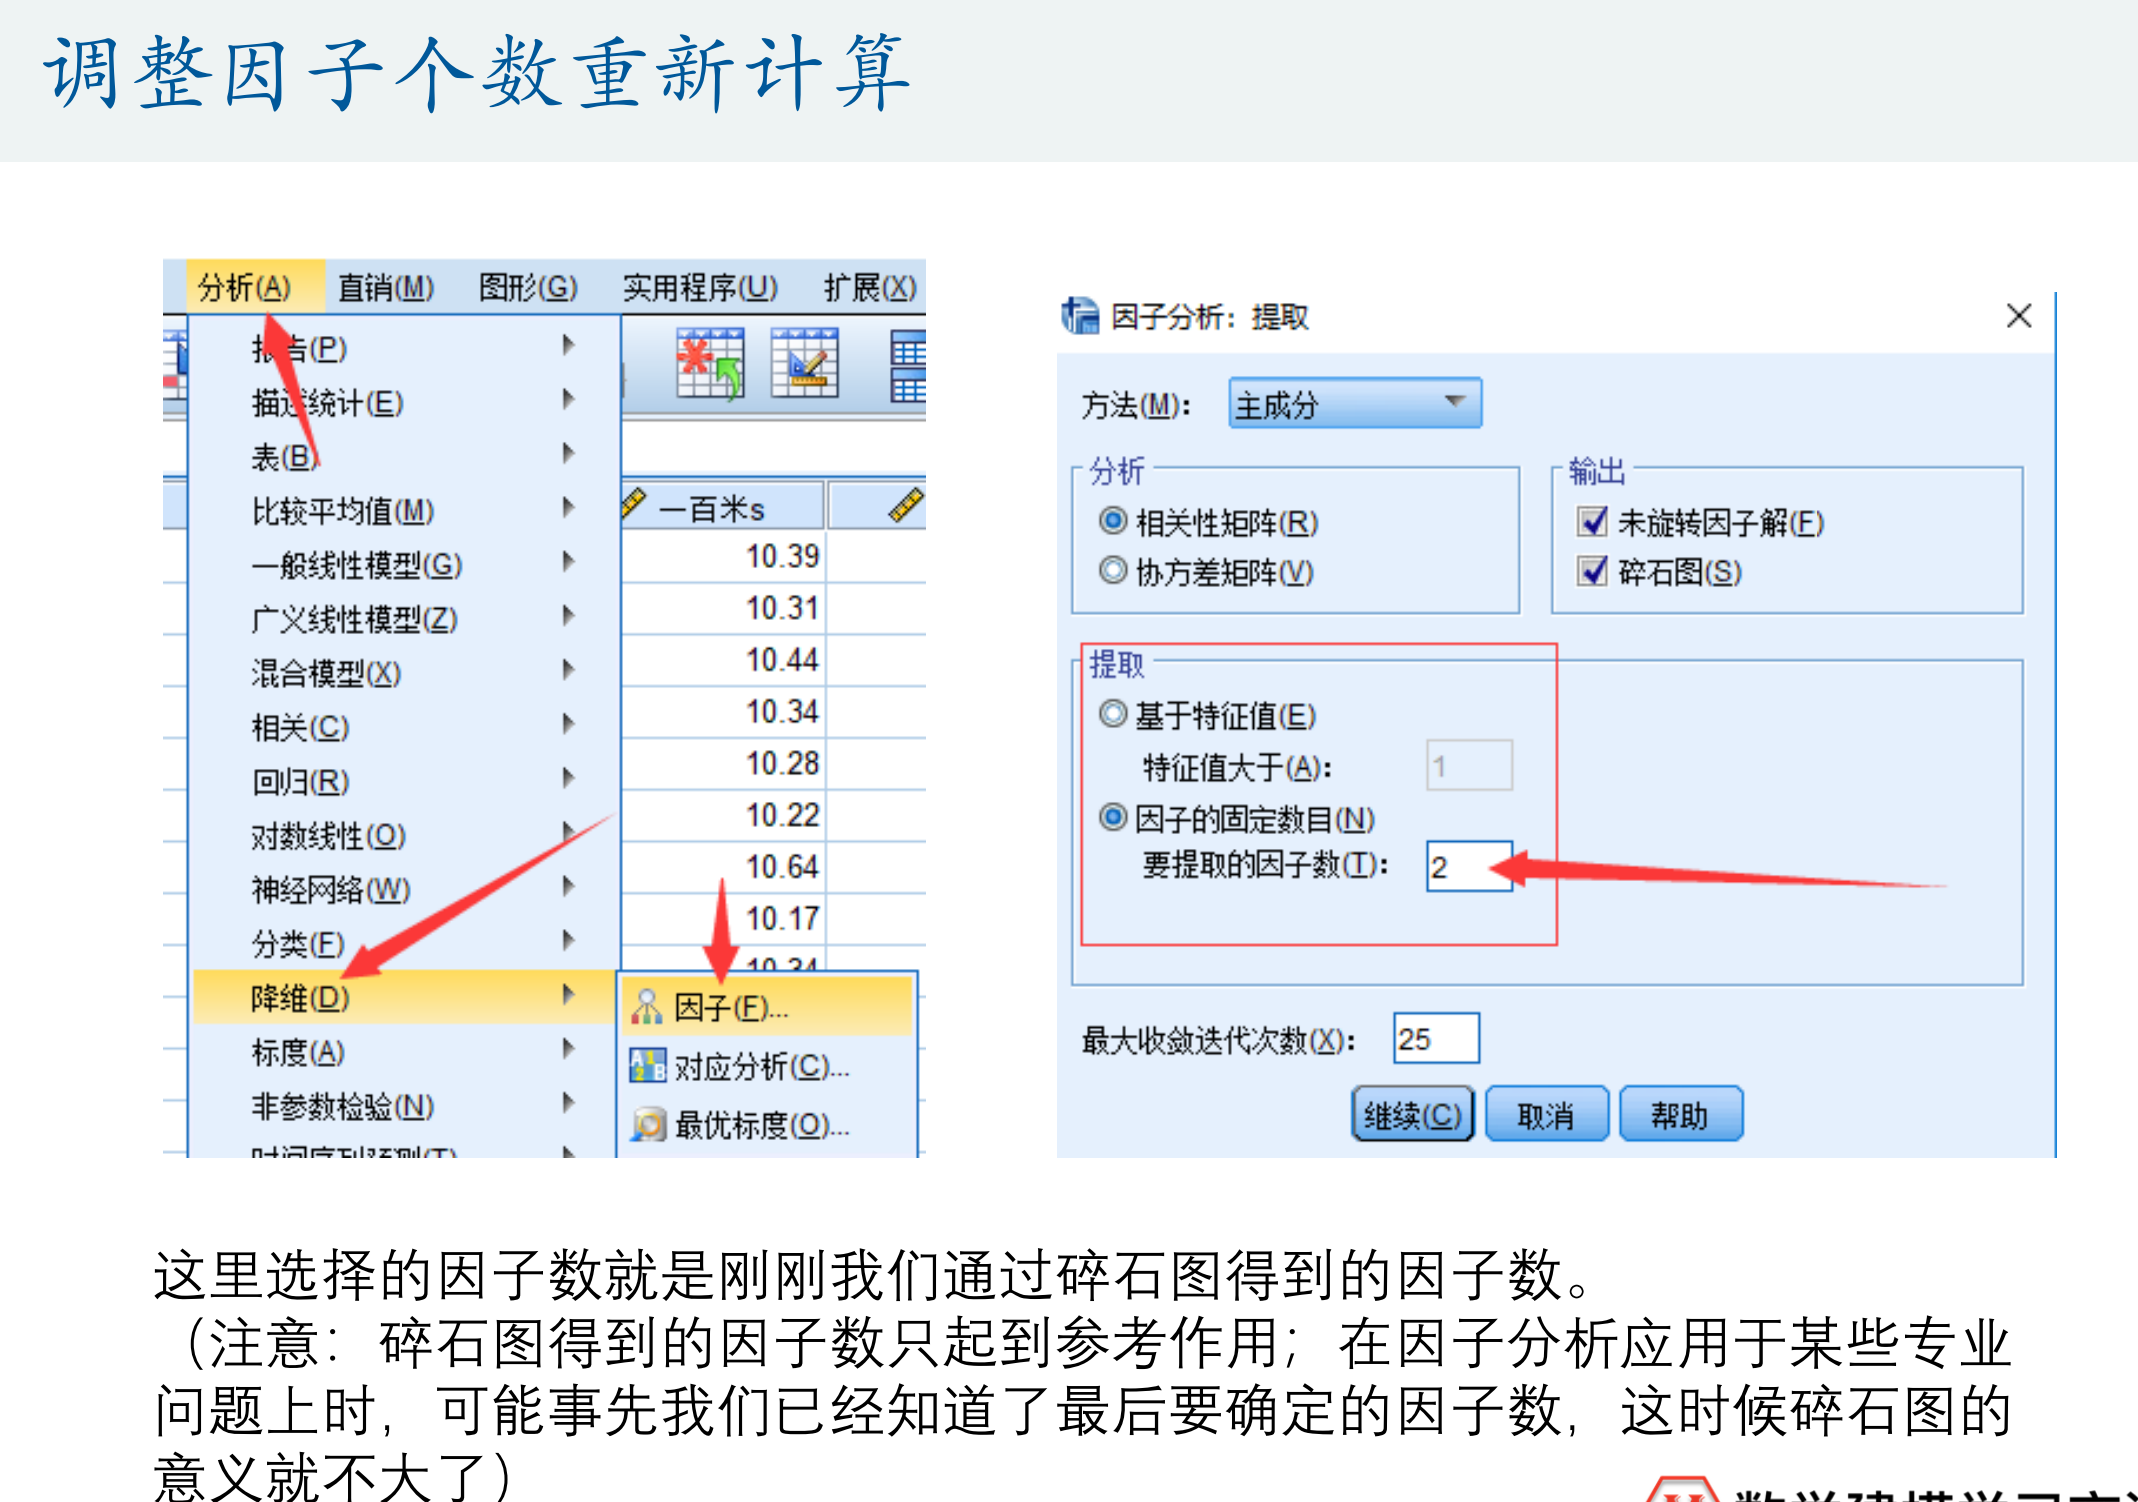Screen dimensions: 2138x1502
Task: Click ruler icon in 一百米s column header
Action: (x=635, y=503)
